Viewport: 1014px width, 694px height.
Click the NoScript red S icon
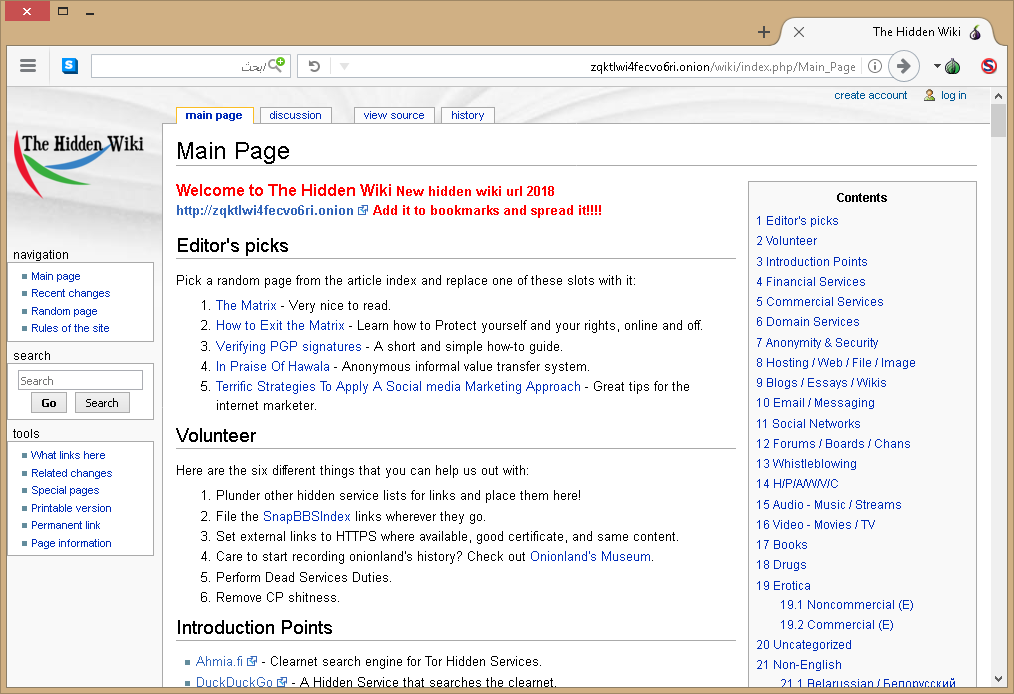[x=988, y=66]
